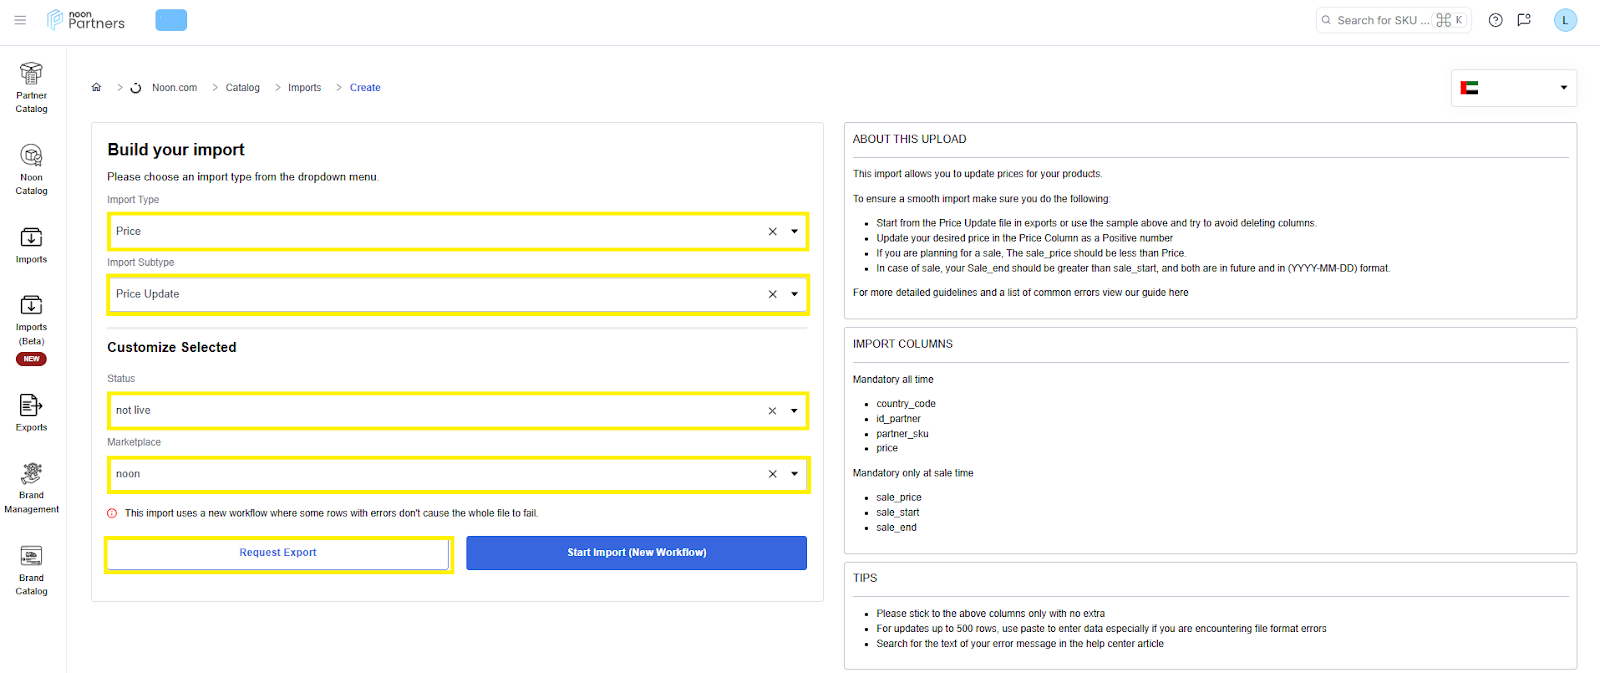The image size is (1600, 673).
Task: Click the guide here sentence
Action: tap(1021, 293)
